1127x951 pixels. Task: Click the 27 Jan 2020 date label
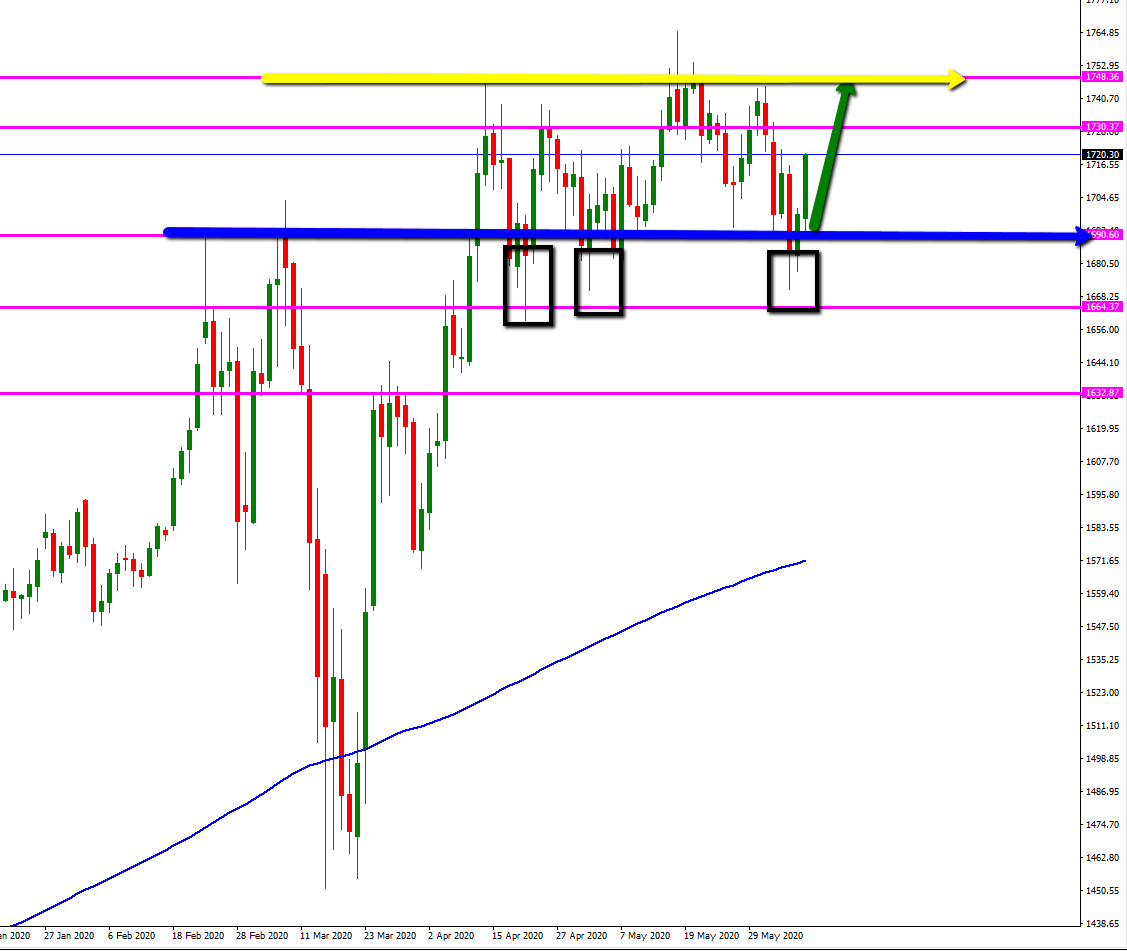(69, 936)
